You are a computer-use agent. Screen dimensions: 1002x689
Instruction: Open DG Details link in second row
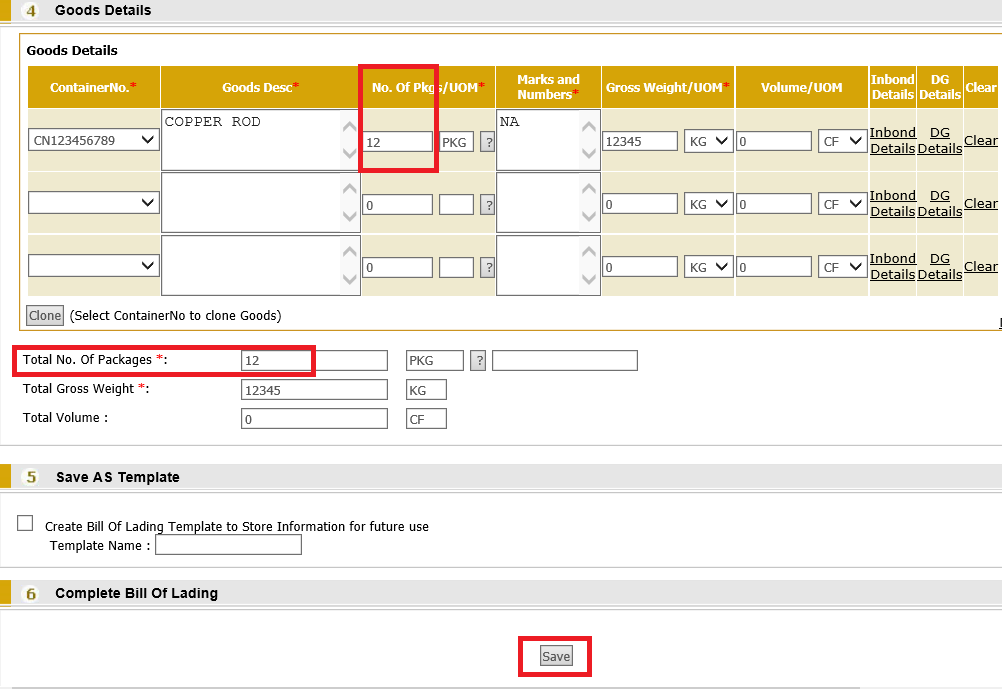[939, 203]
